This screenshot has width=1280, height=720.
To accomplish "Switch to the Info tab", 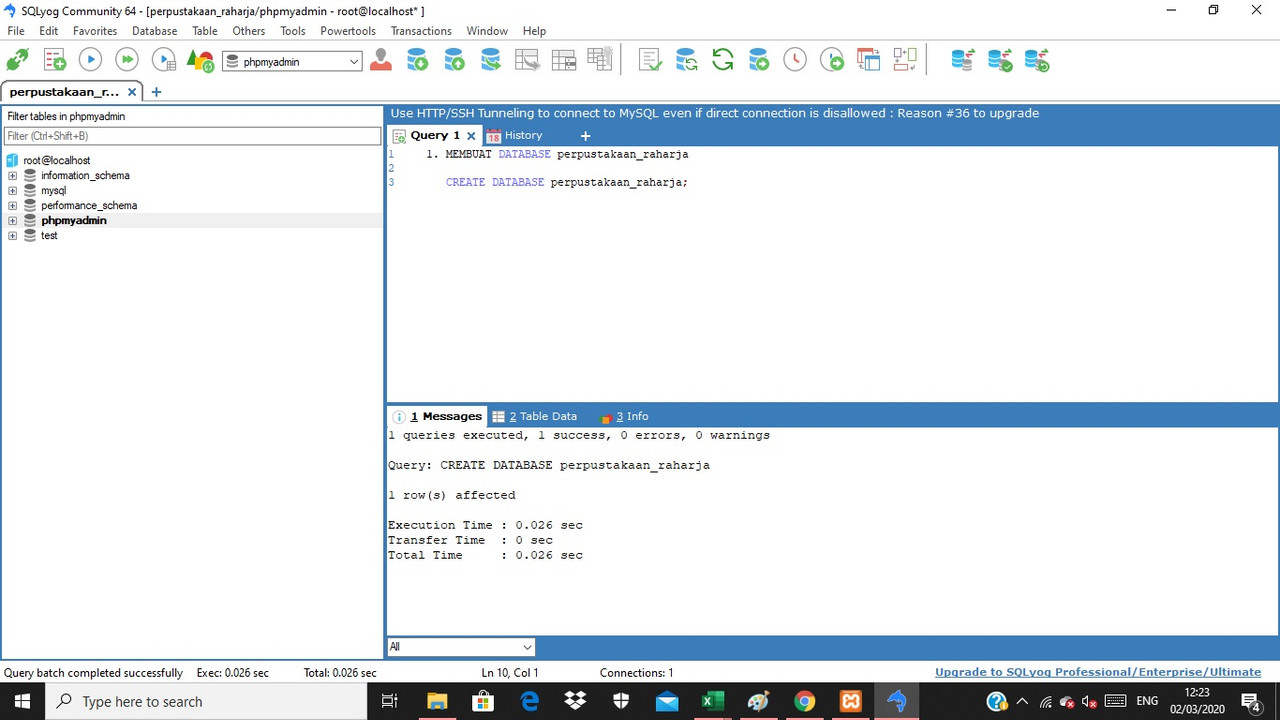I will [624, 417].
